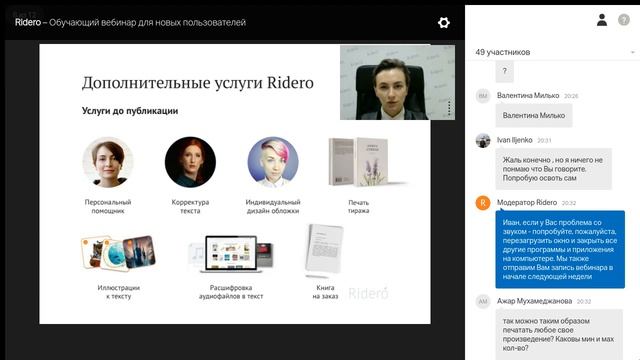Viewport: 640px width, 360px height.
Task: Click the Расшифровка аудиофайлов laptop image
Action: [231, 254]
